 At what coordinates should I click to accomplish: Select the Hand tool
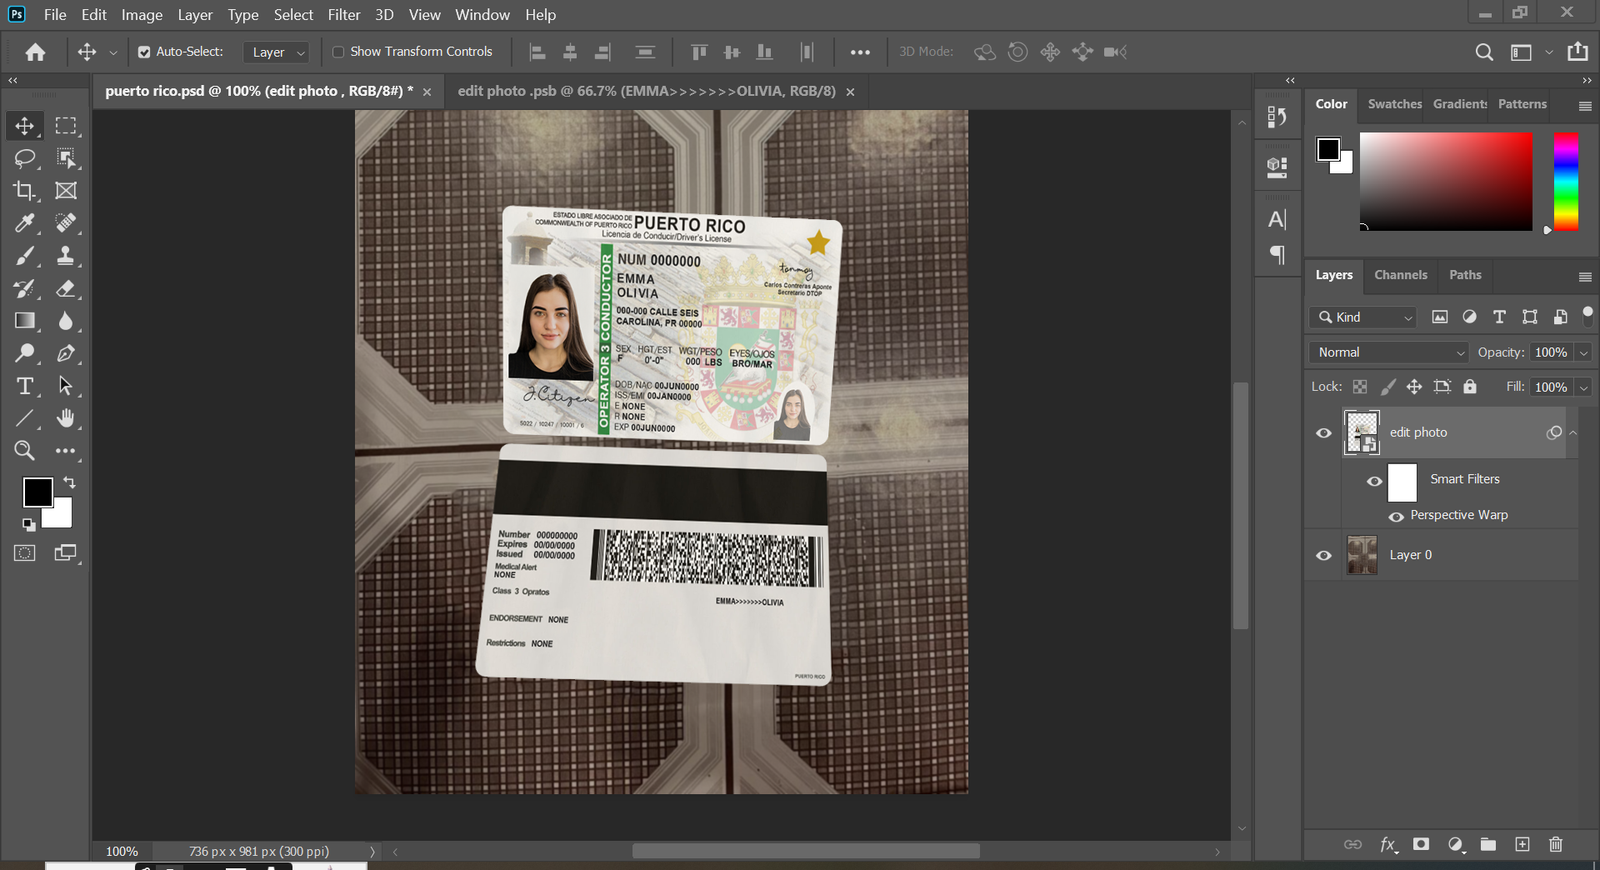(66, 418)
